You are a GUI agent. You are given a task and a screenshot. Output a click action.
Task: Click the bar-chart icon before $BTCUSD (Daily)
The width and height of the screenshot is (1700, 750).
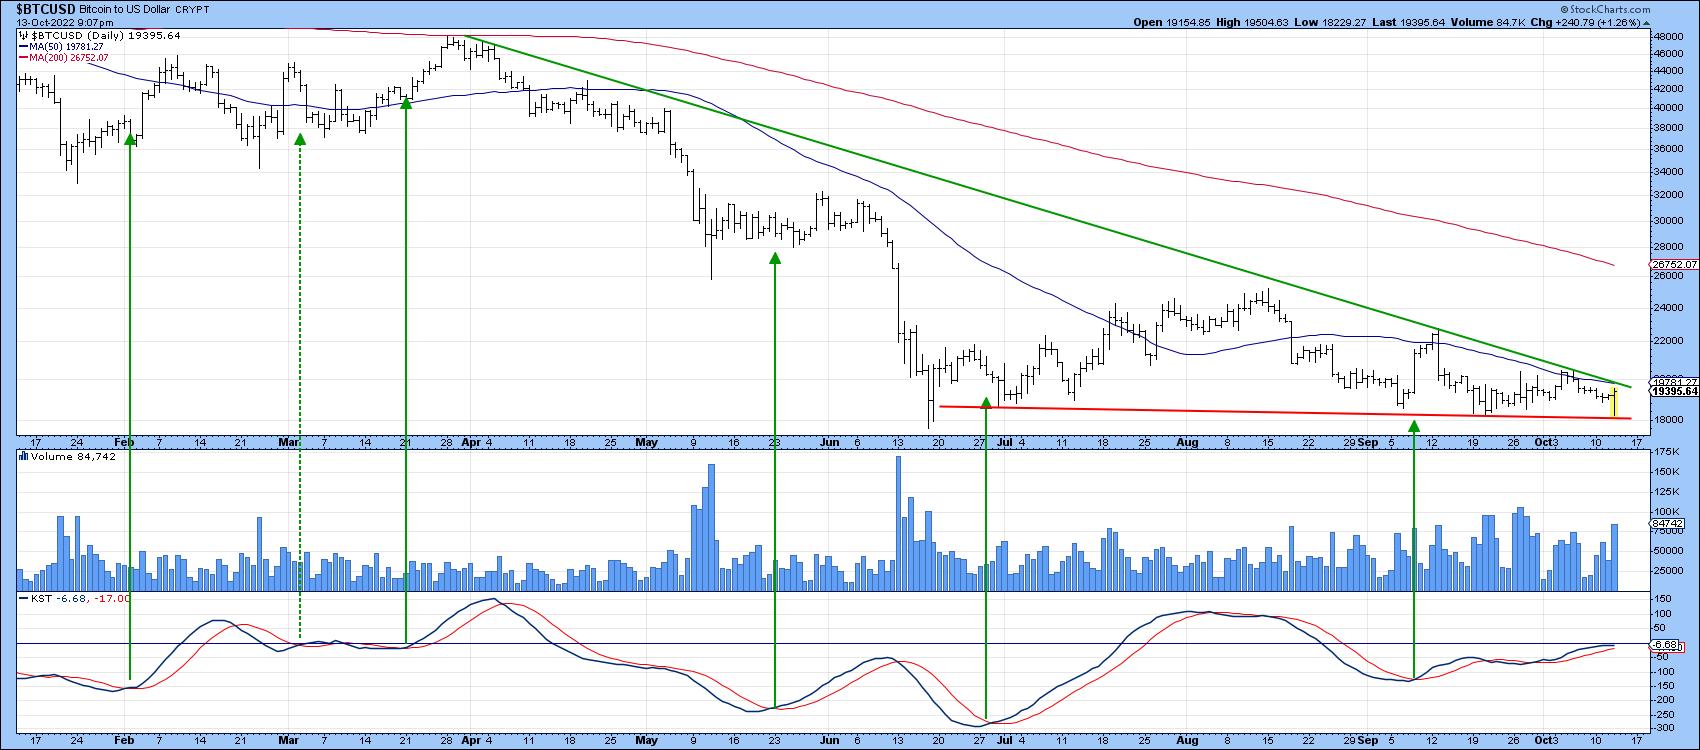23,35
